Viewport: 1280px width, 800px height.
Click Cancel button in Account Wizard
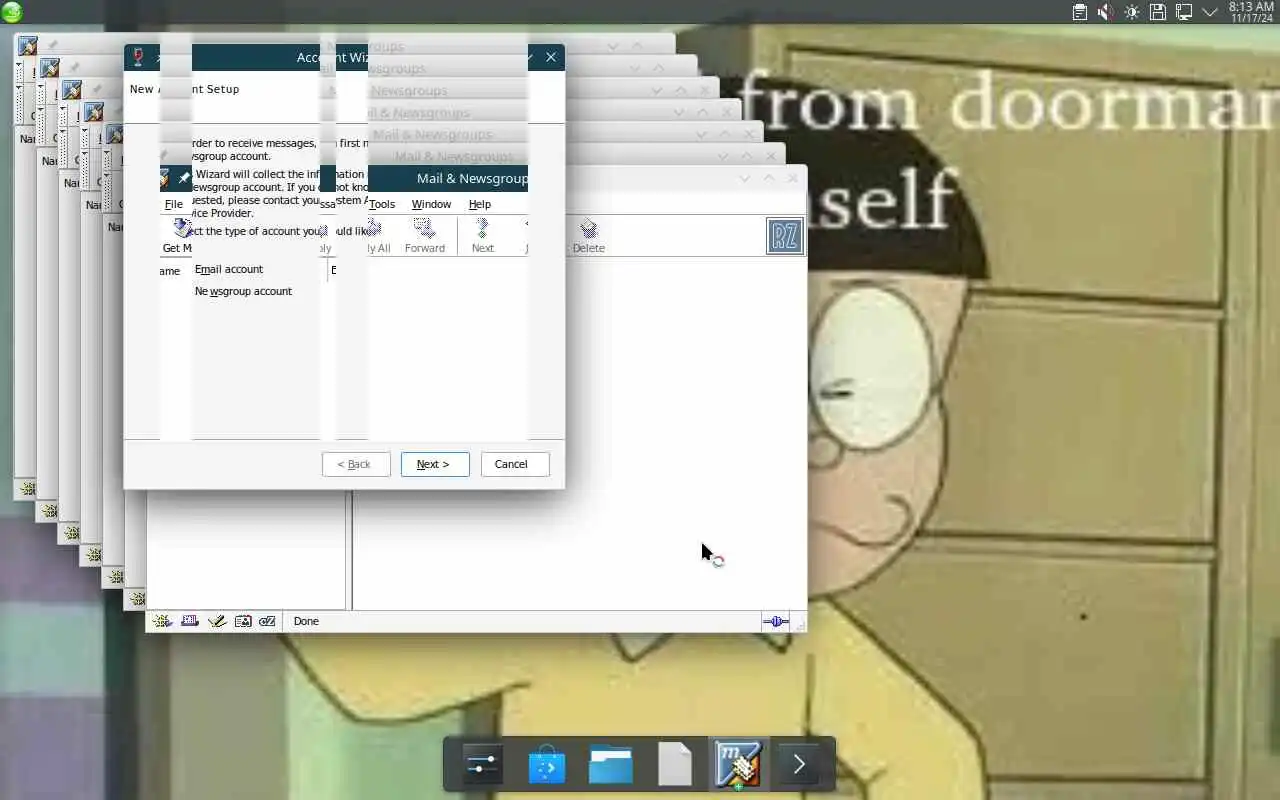click(515, 464)
